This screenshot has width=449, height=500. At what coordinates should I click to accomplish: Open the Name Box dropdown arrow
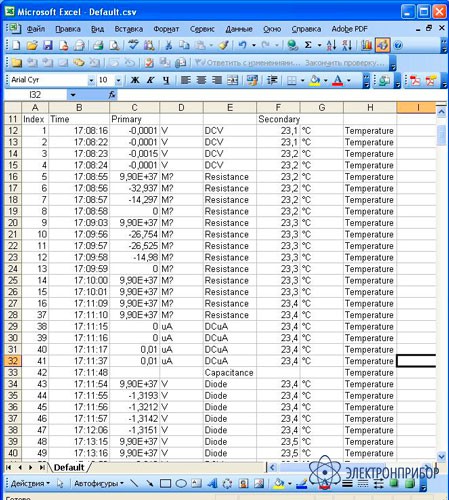[x=73, y=95]
